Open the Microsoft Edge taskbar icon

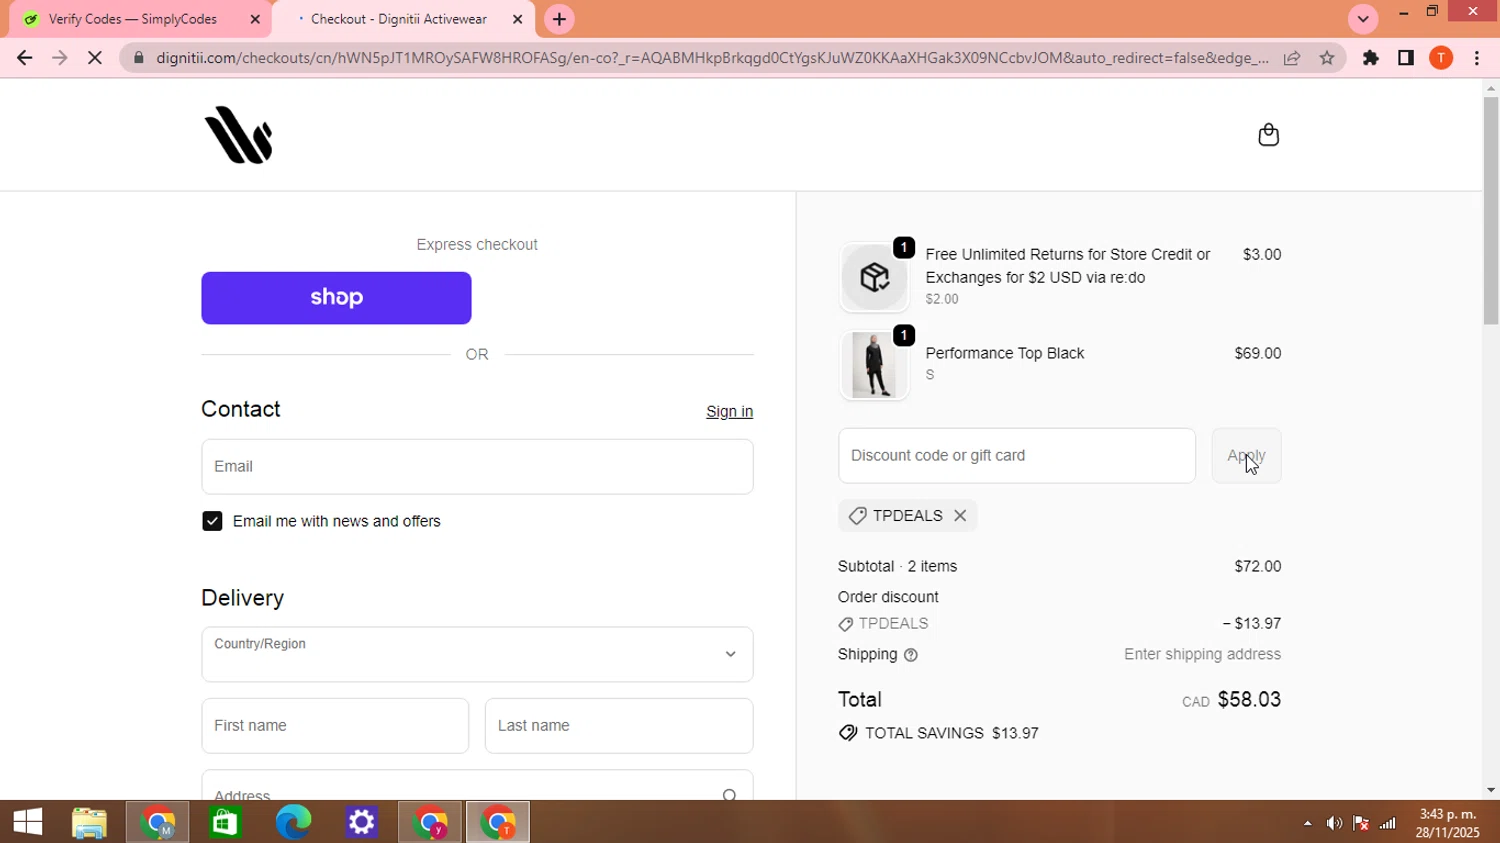point(293,822)
